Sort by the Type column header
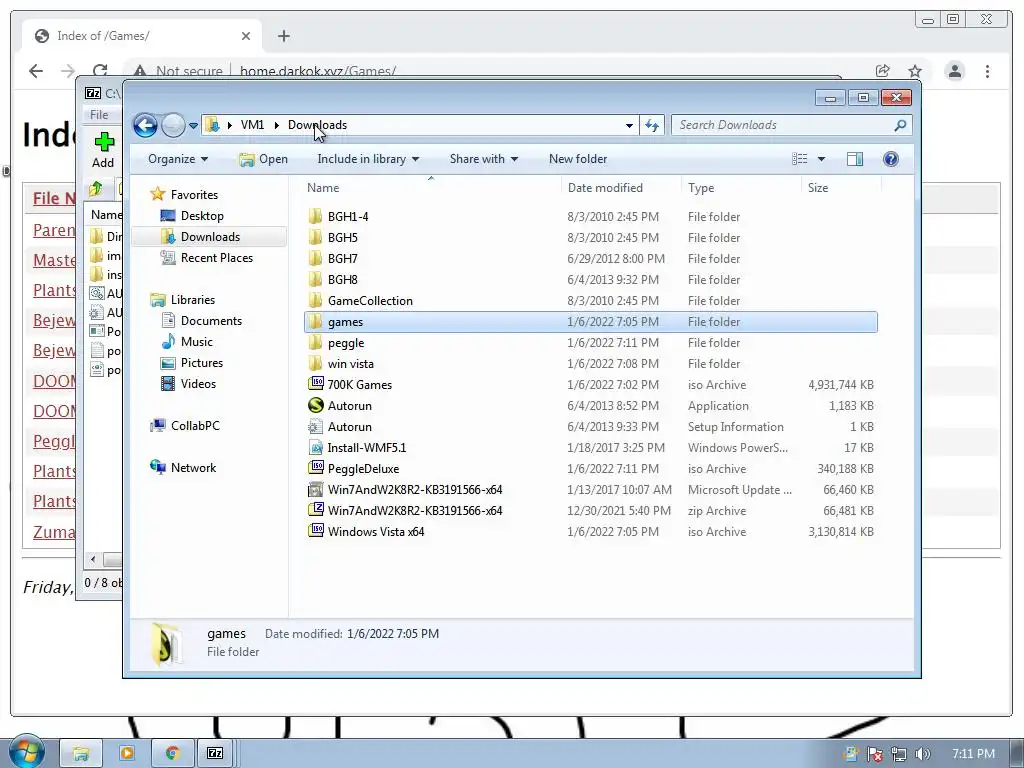 [x=701, y=187]
